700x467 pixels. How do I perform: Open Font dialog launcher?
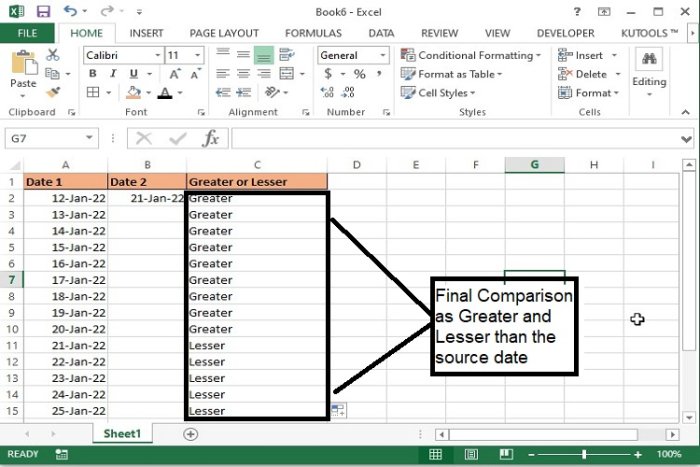point(201,113)
